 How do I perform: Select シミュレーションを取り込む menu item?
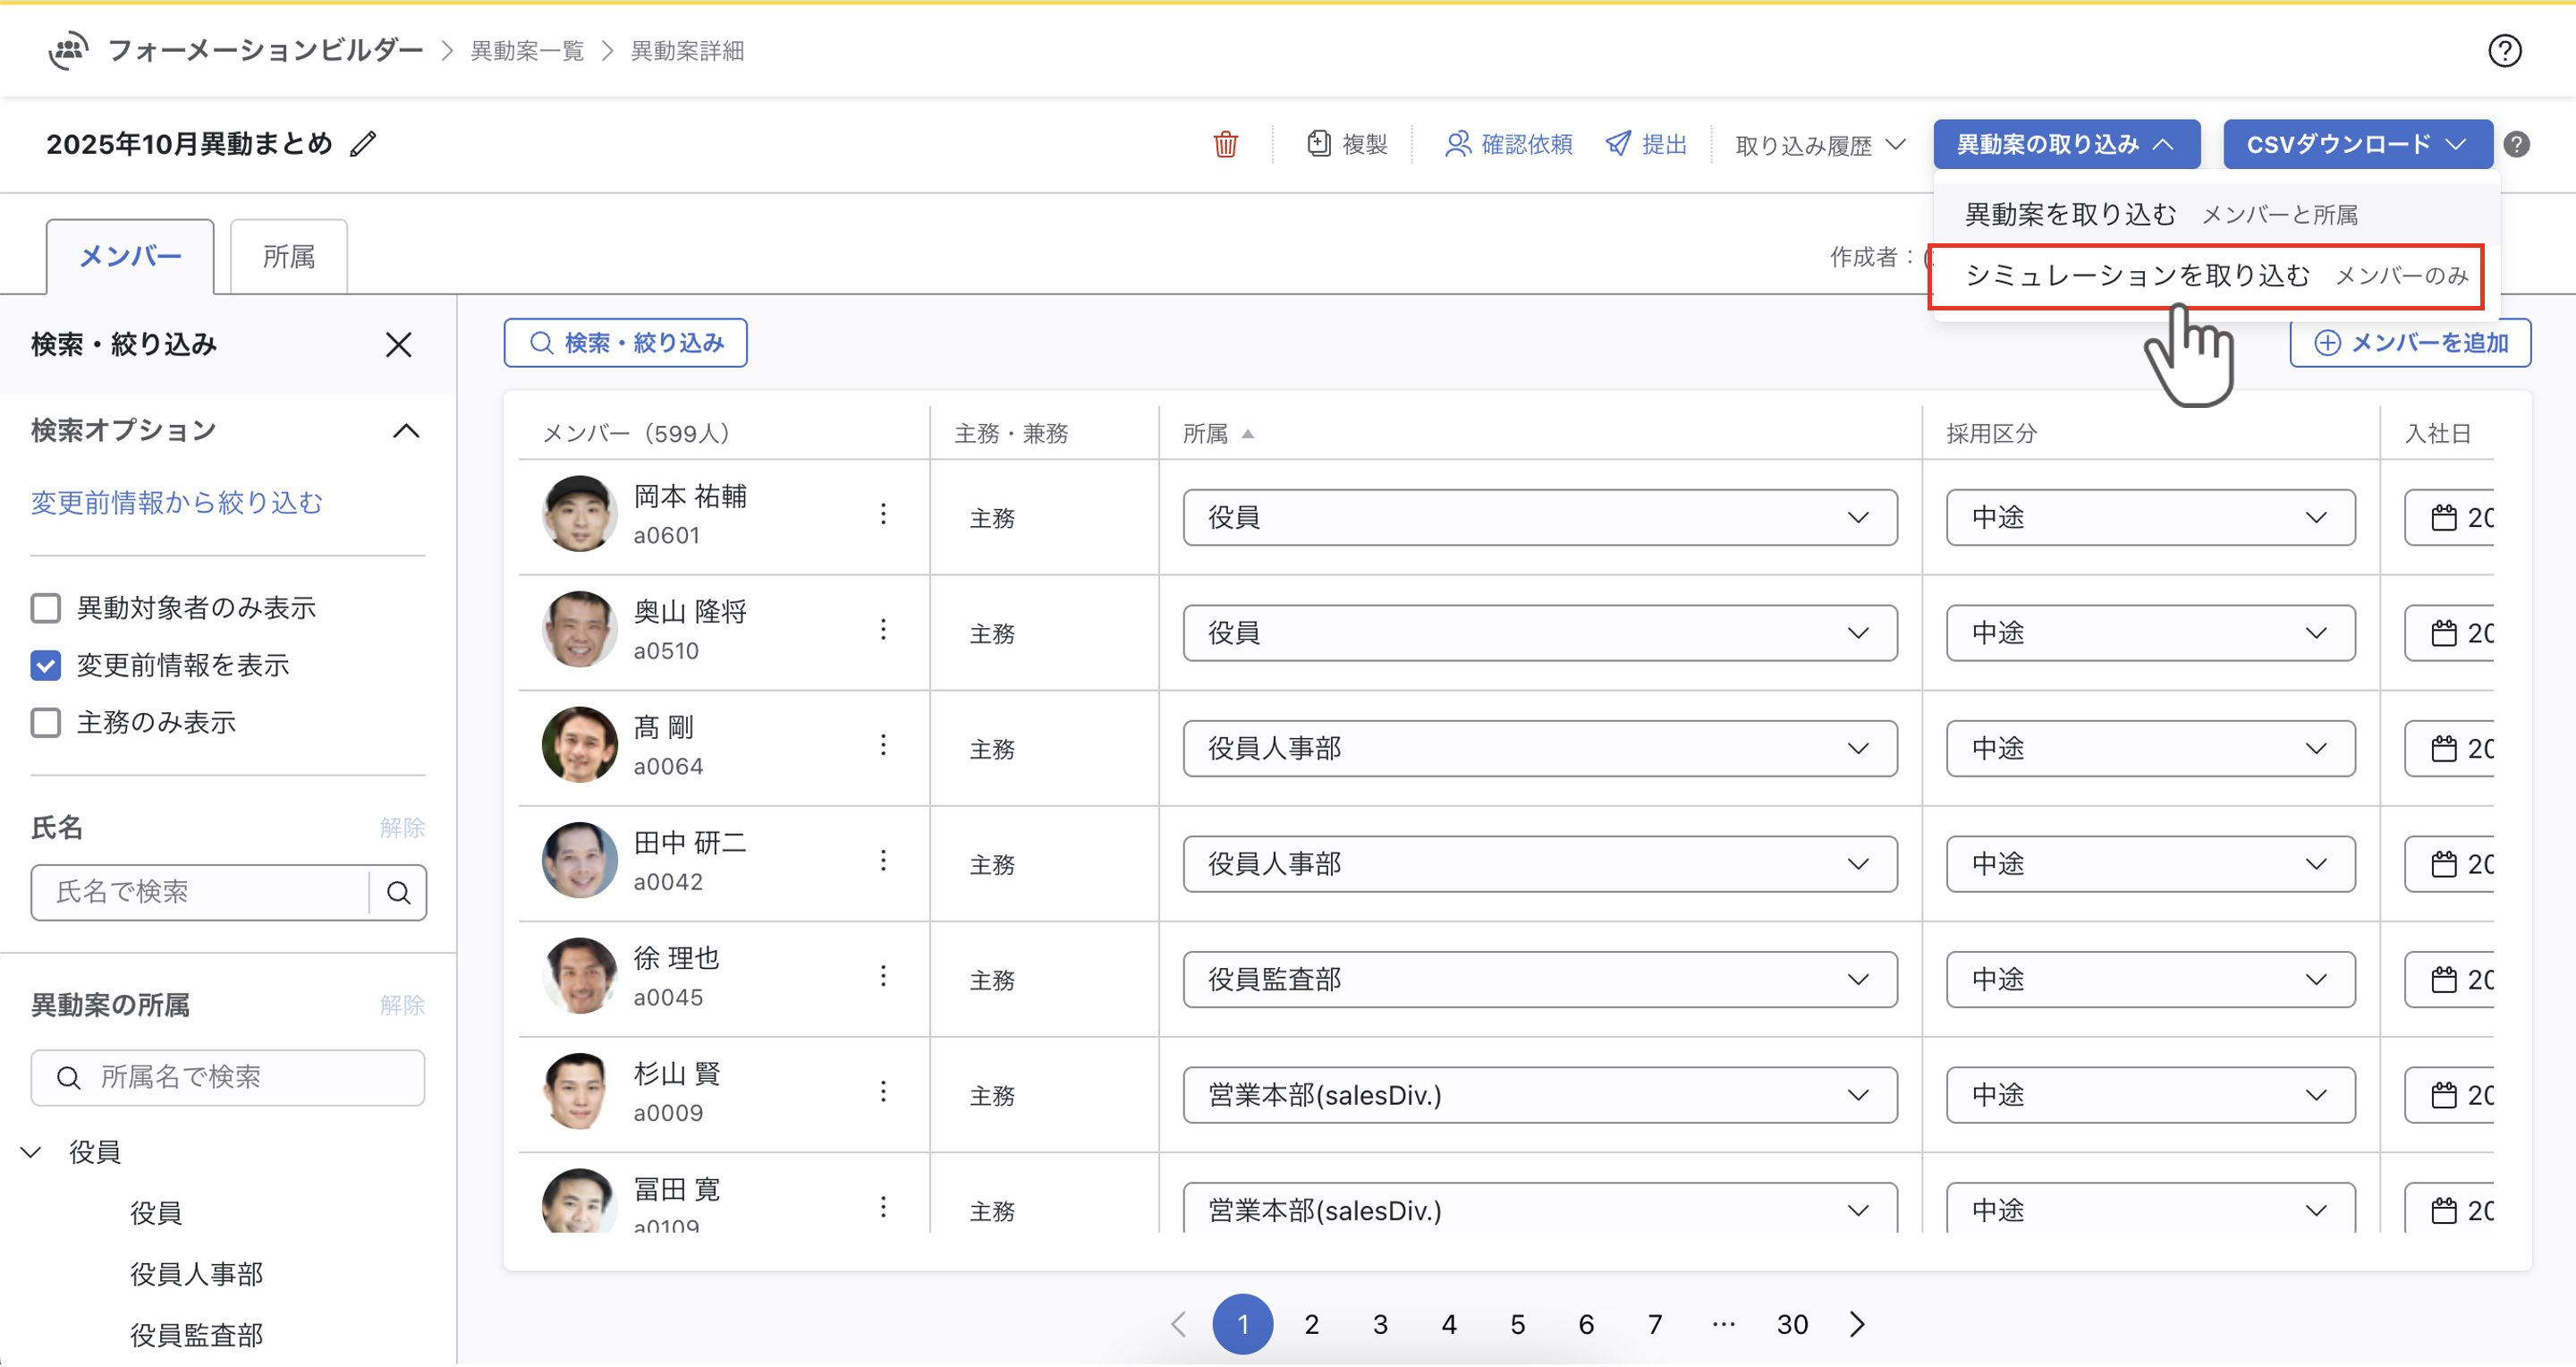click(x=2138, y=275)
